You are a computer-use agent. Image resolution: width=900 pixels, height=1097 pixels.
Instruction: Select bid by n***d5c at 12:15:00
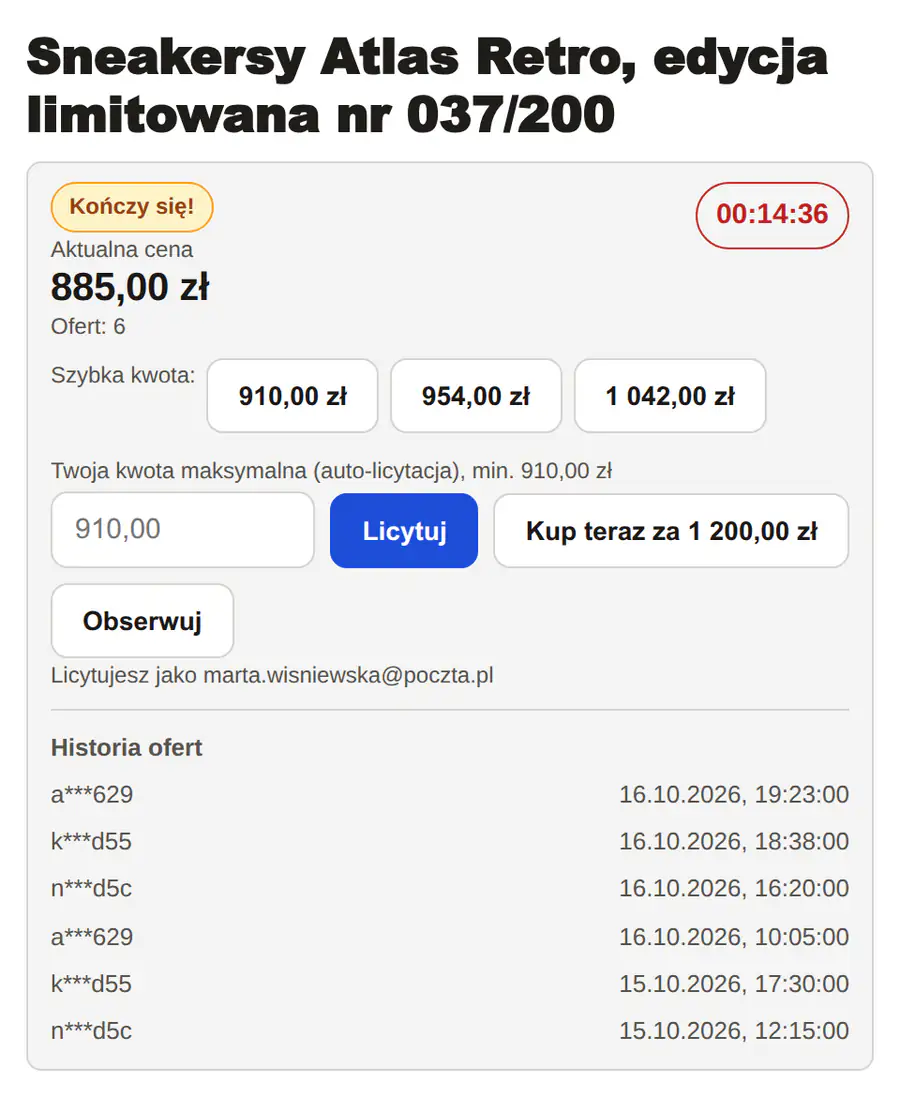click(x=450, y=1031)
